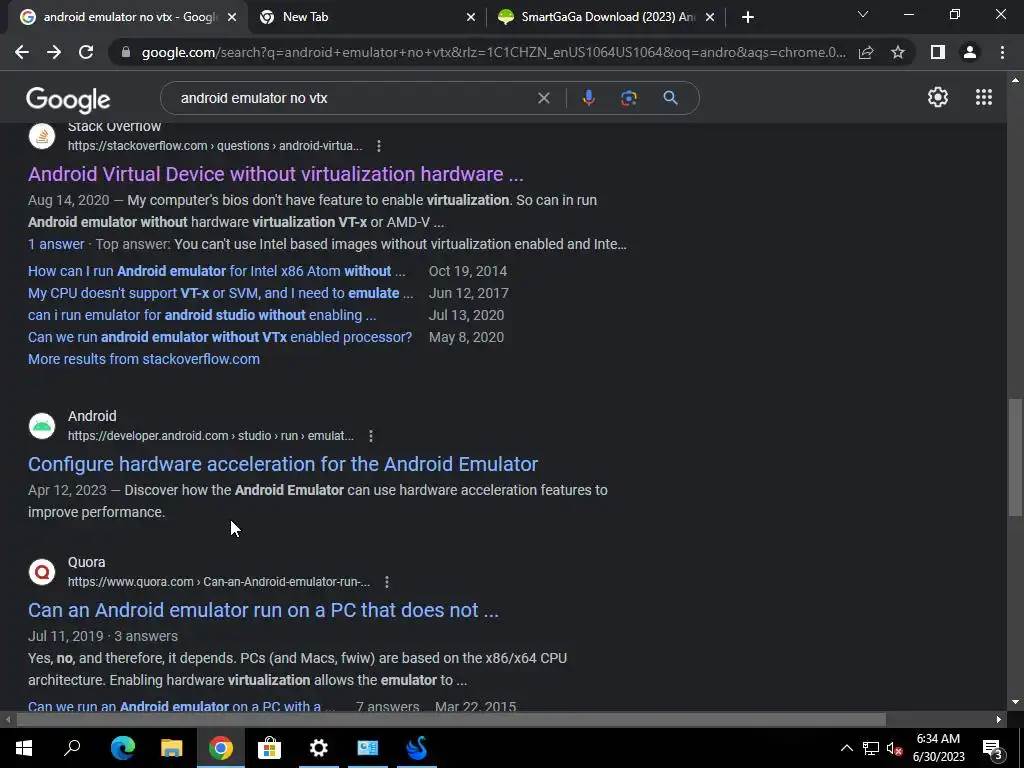Open the Chrome three-dot menu
This screenshot has width=1024, height=768.
[1002, 52]
